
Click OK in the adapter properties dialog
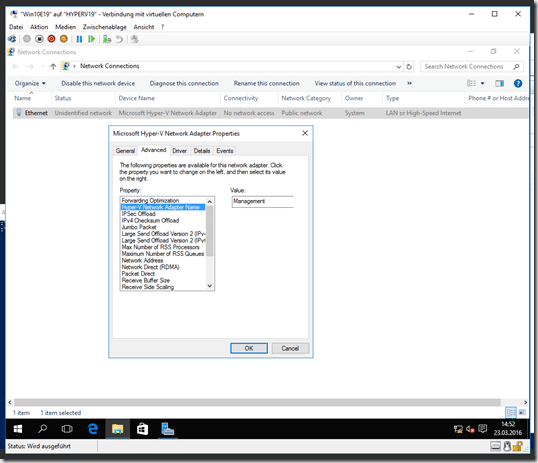(249, 348)
